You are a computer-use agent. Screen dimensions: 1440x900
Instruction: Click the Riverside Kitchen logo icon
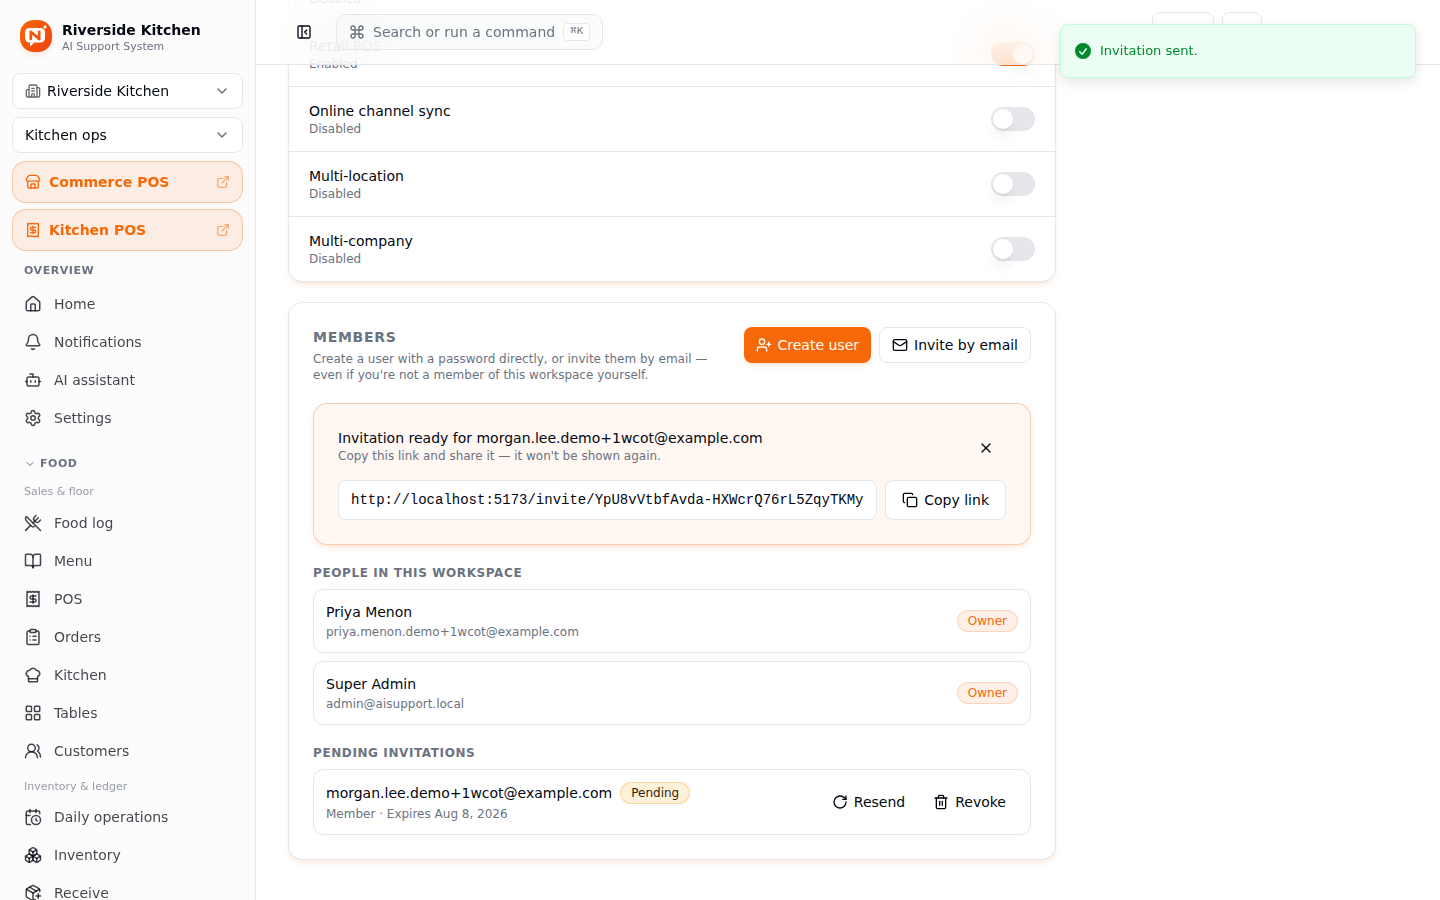pos(36,36)
